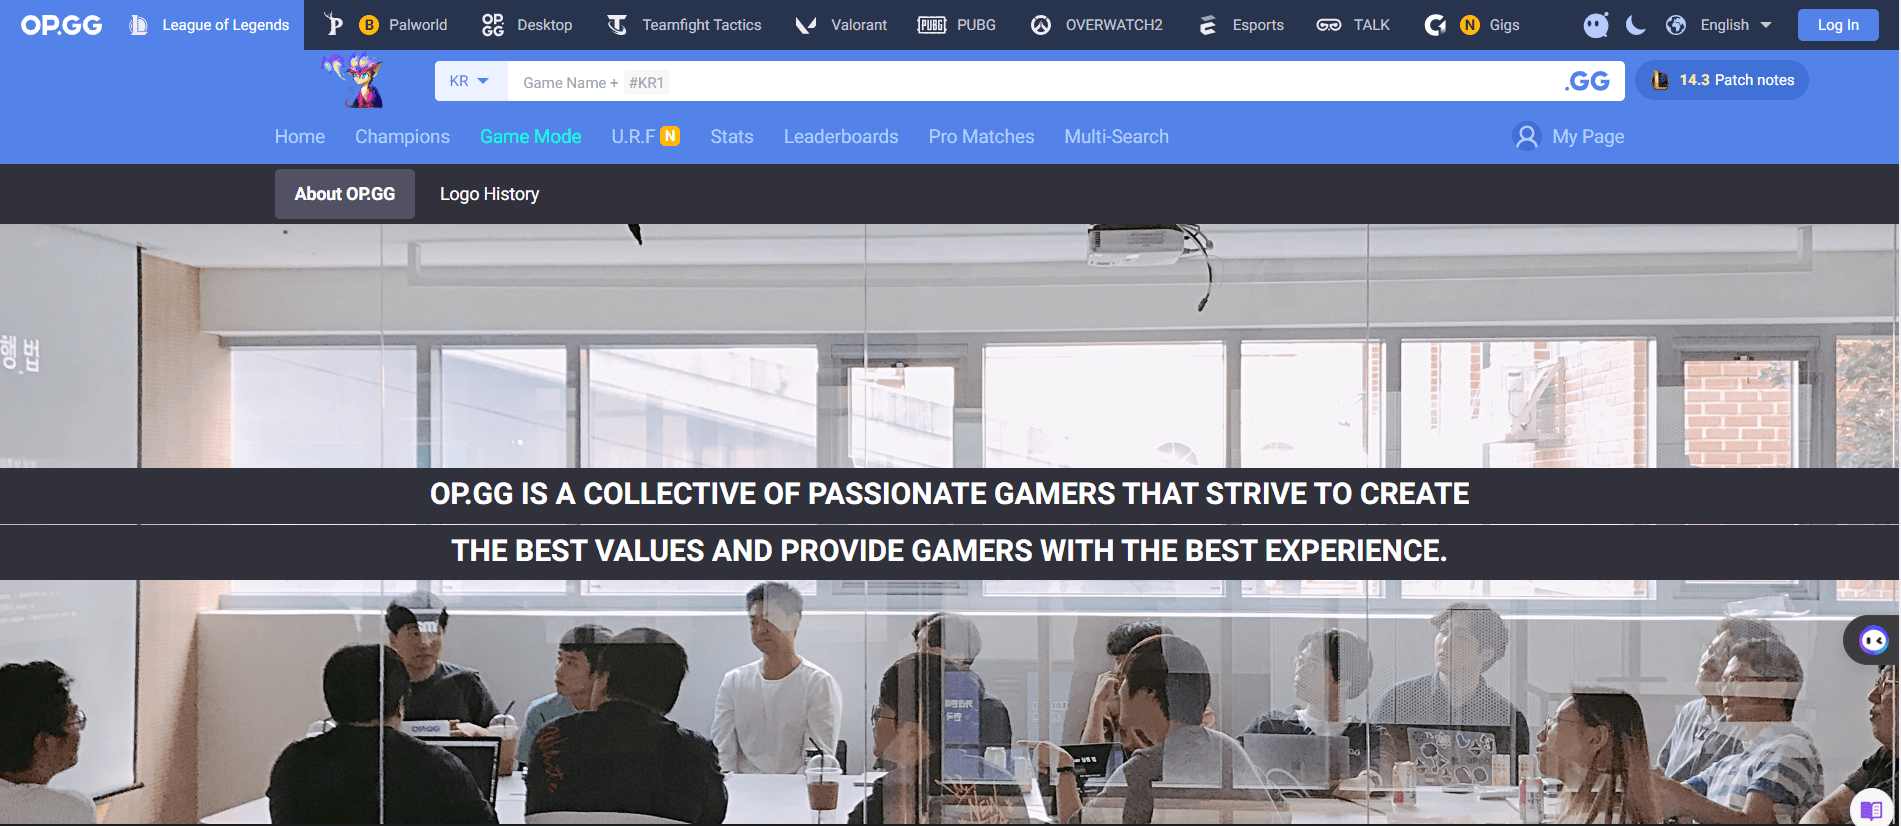Open Palworld page
This screenshot has width=1901, height=826.
(418, 25)
